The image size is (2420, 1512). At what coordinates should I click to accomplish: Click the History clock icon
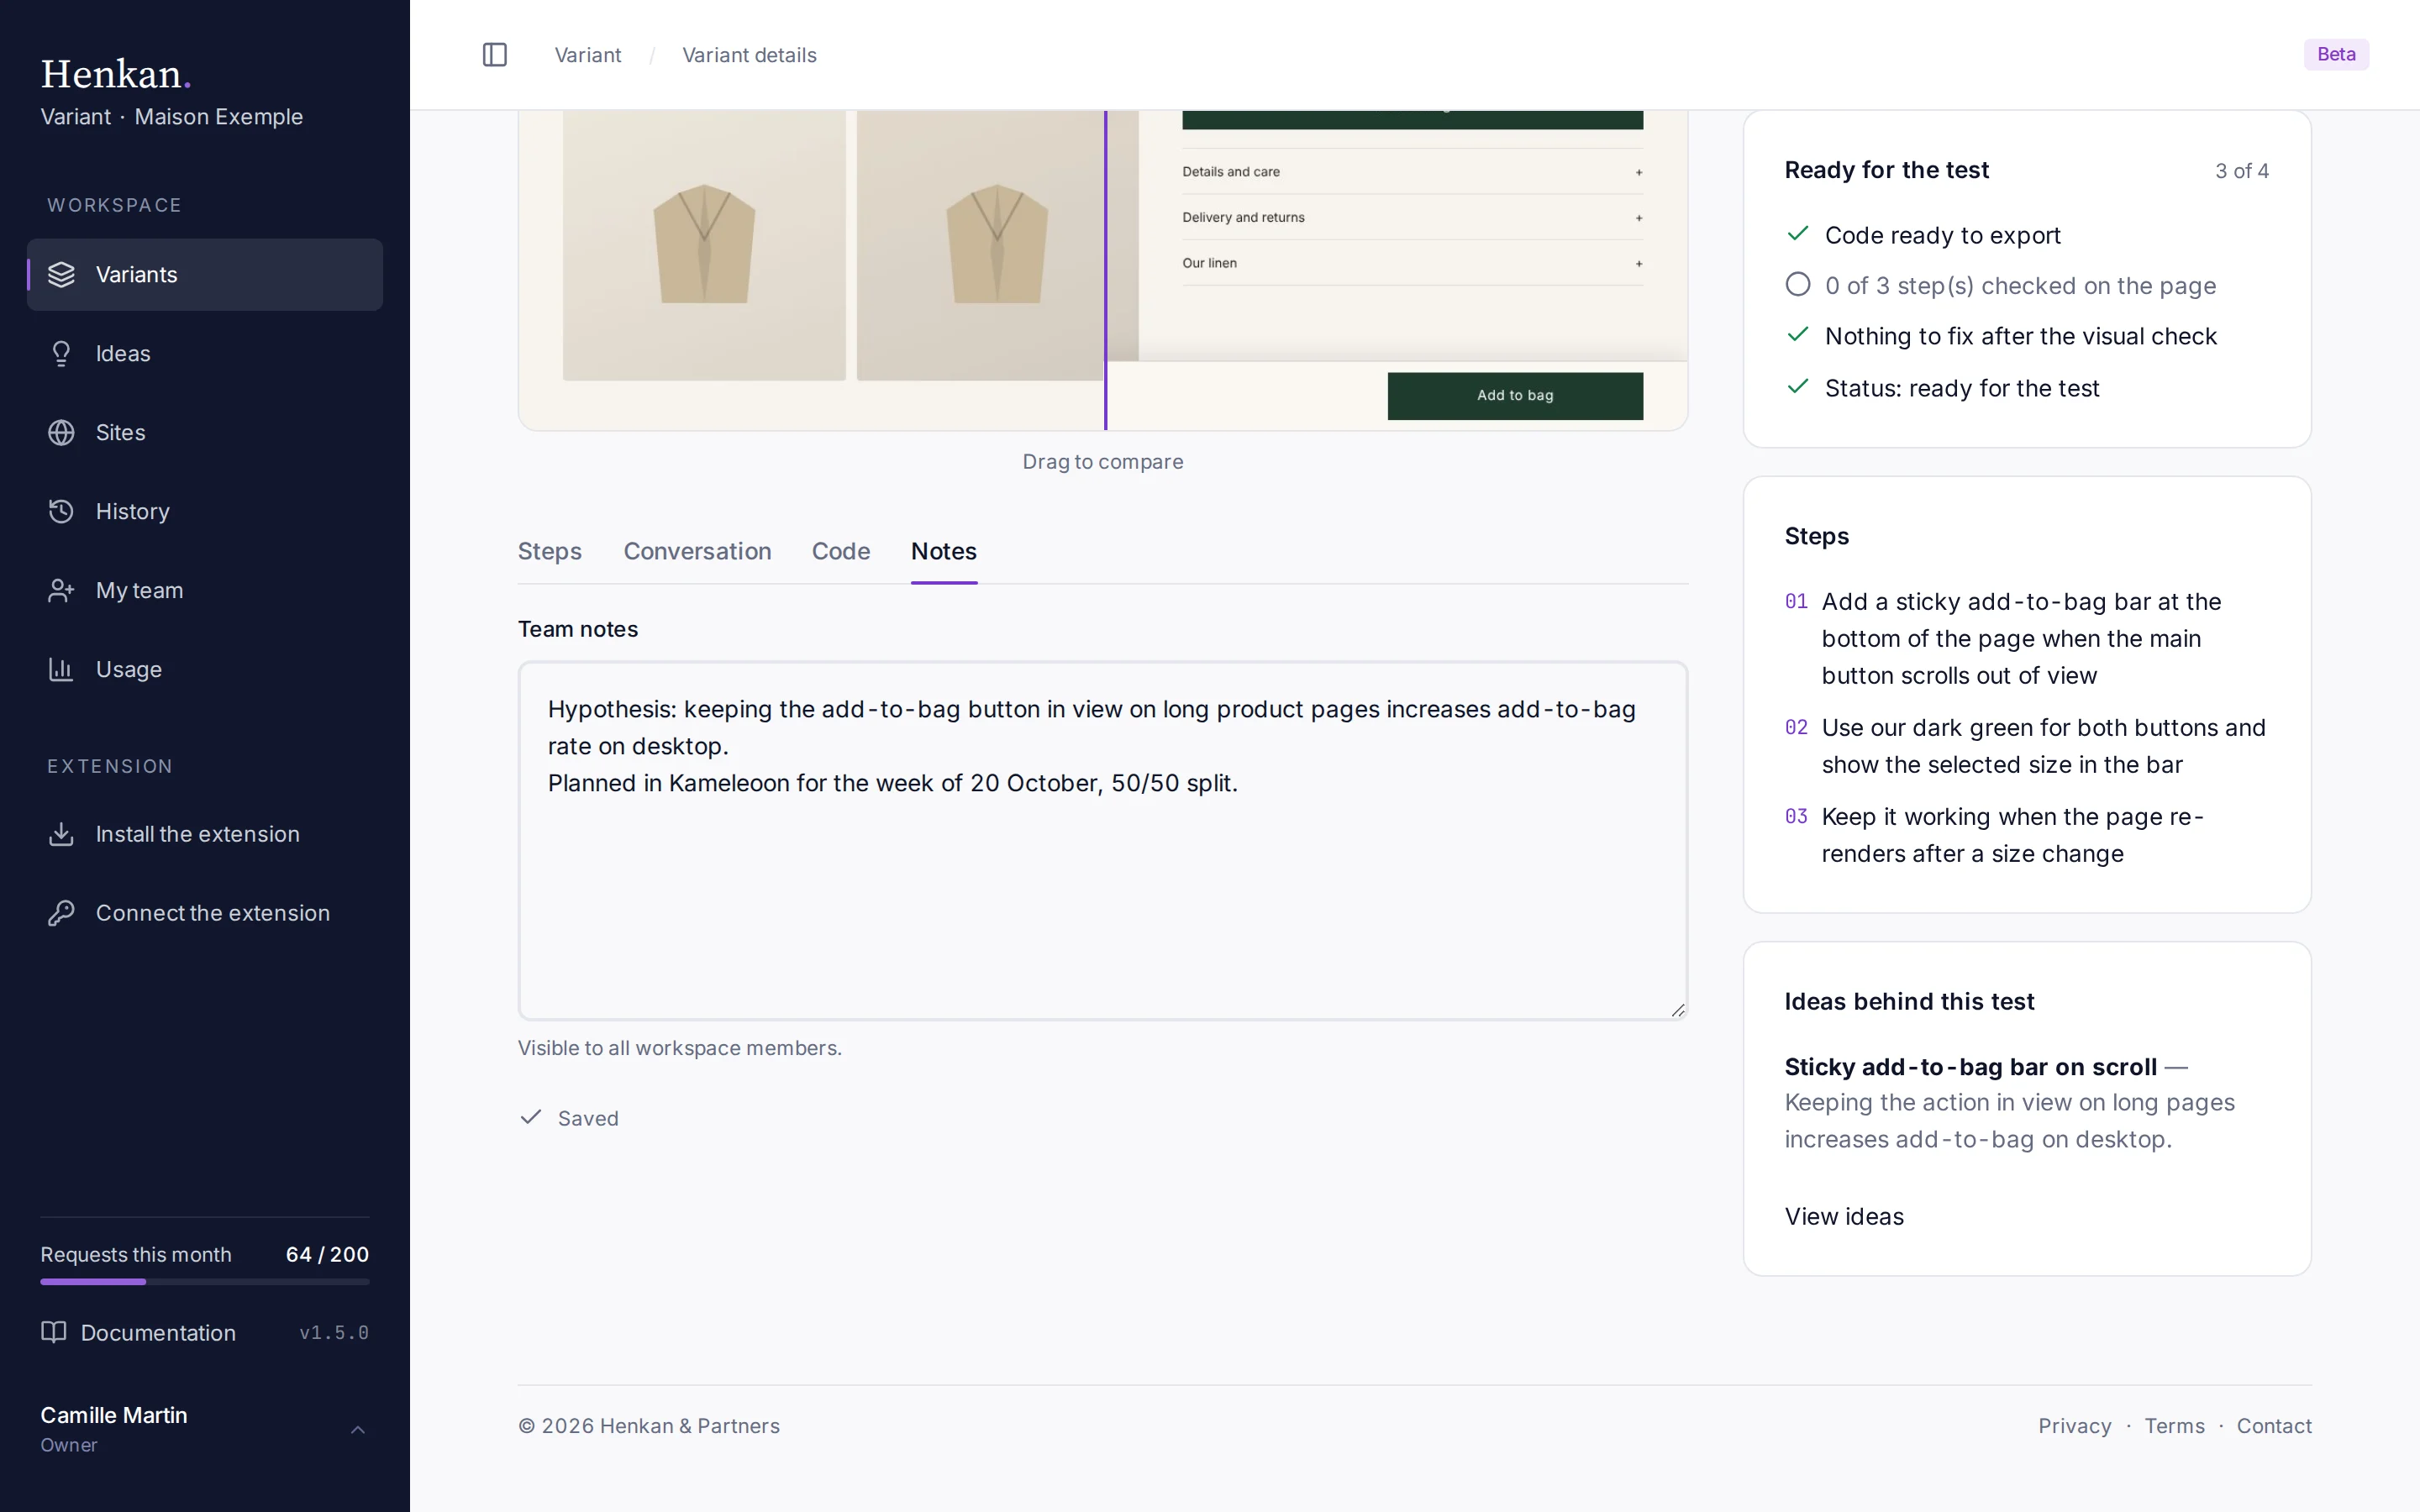(61, 511)
